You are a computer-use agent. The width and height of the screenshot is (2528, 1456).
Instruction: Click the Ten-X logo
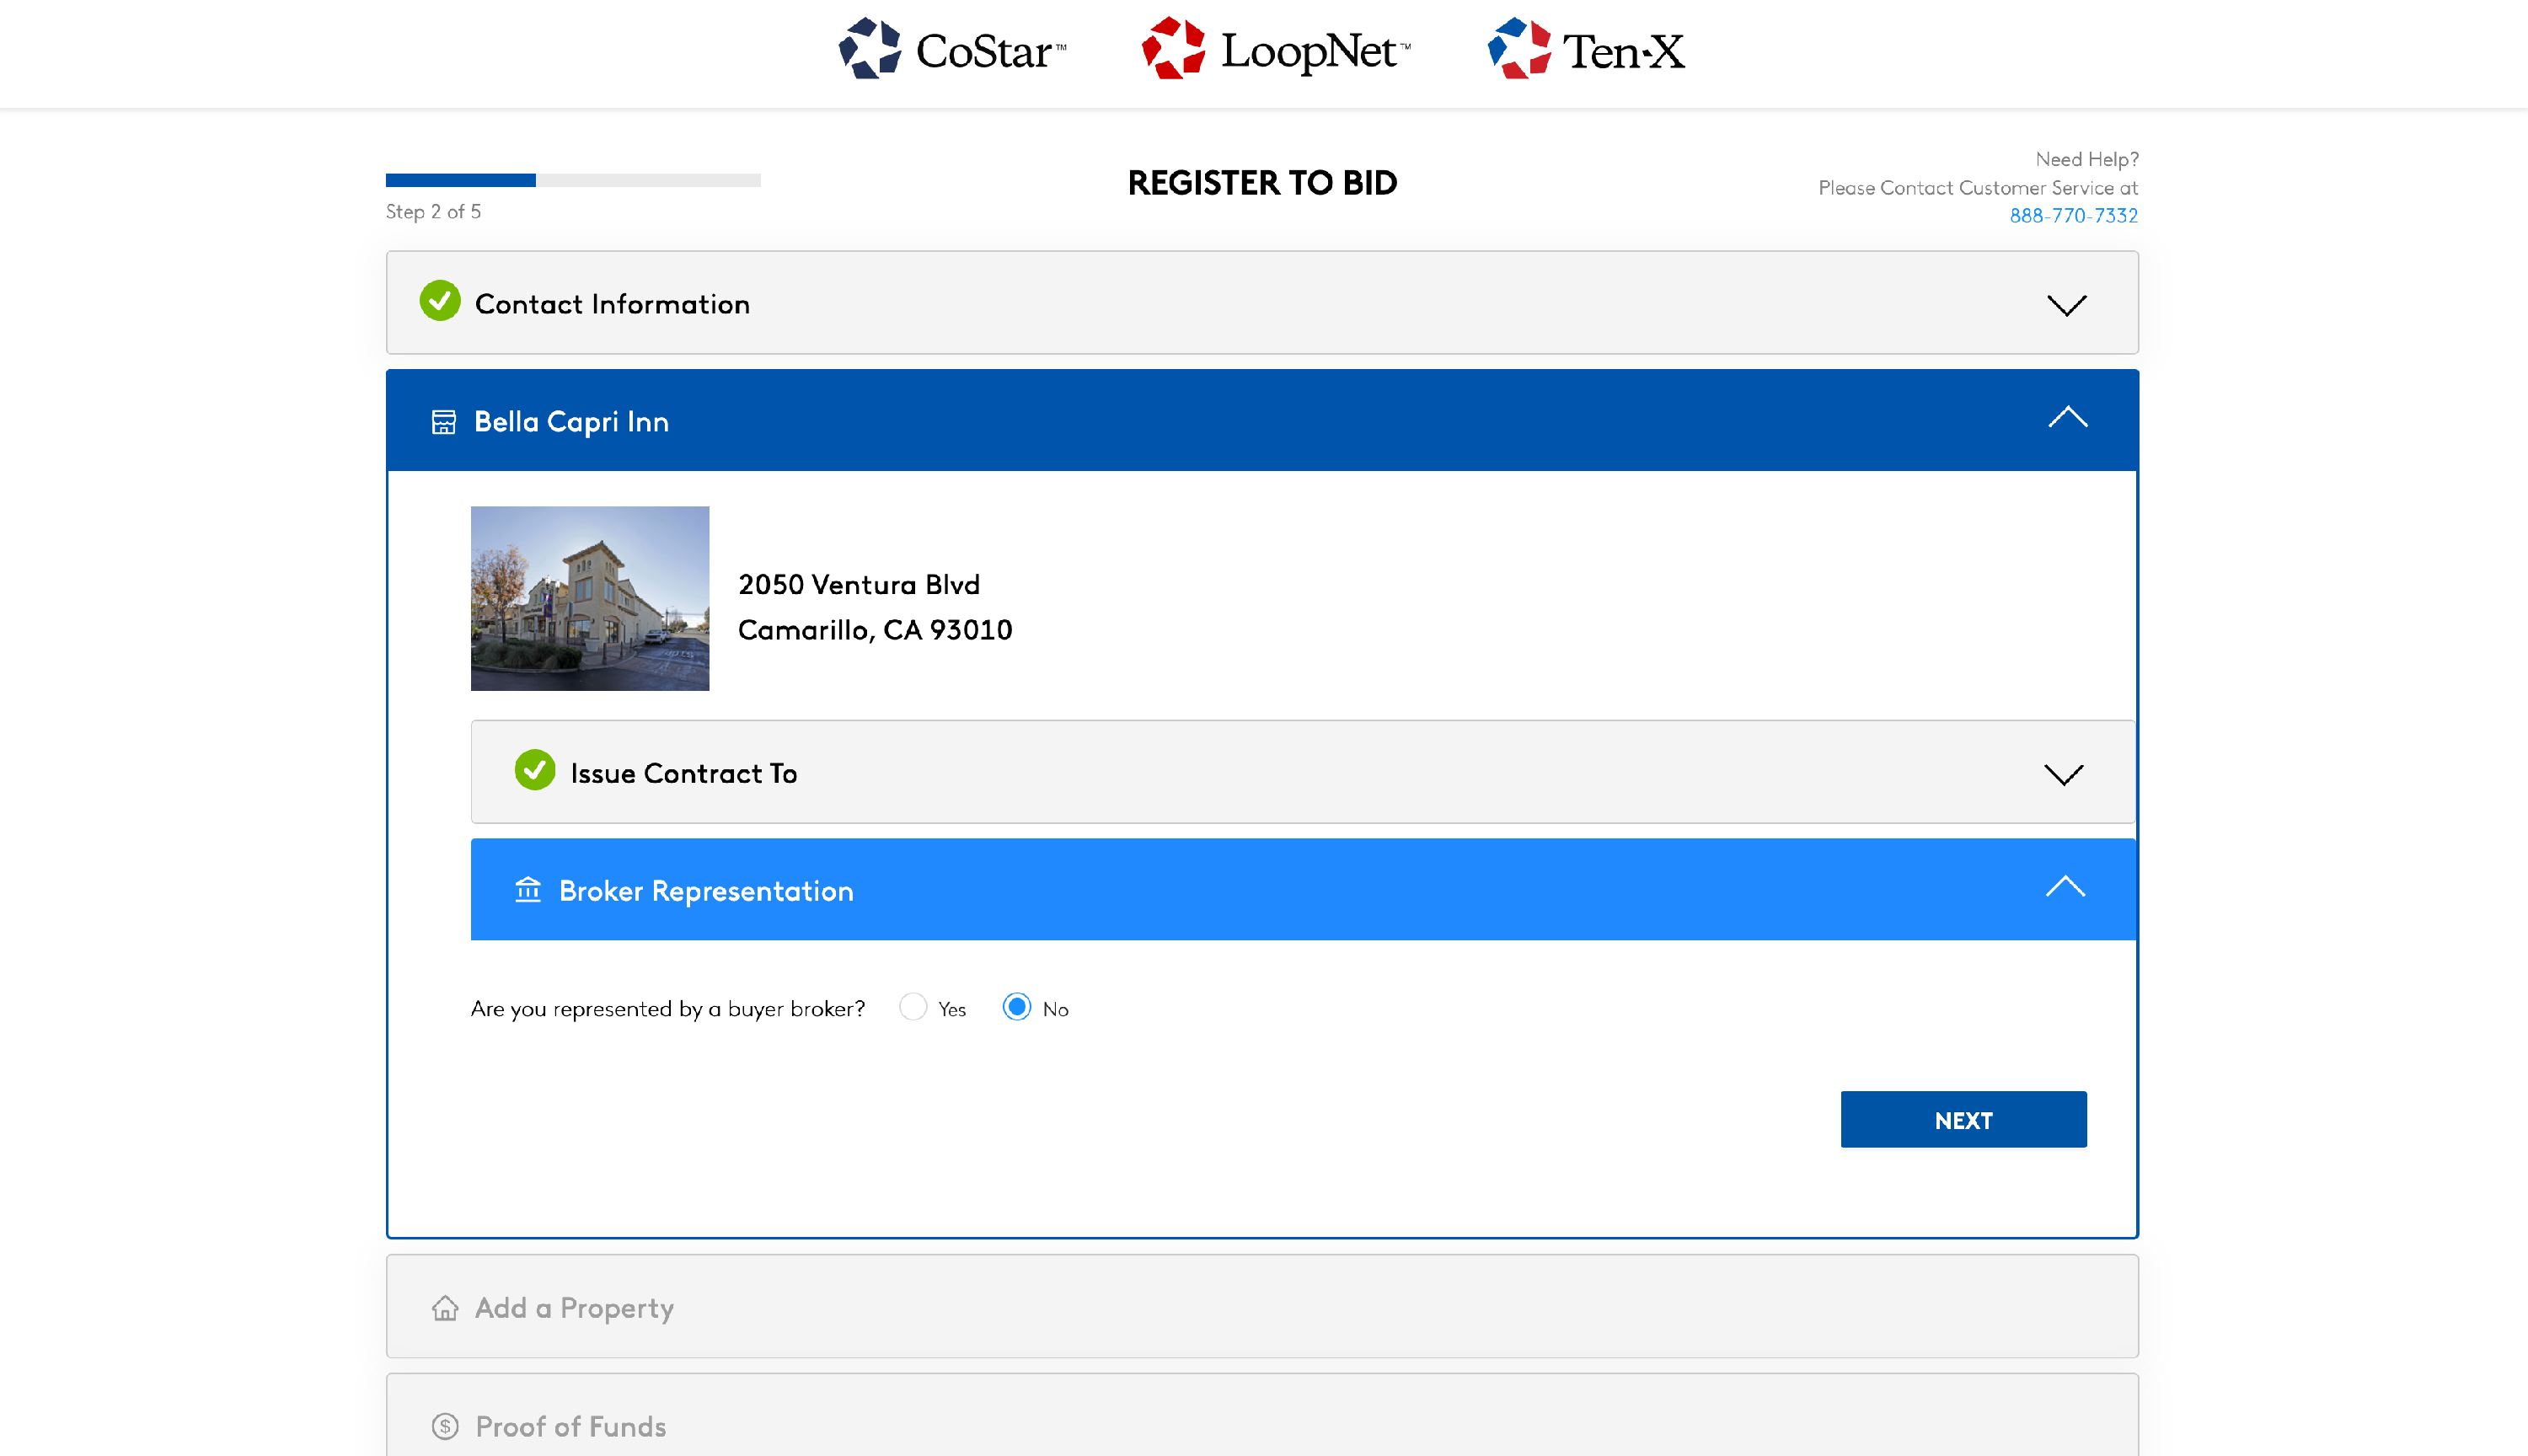pos(1586,50)
